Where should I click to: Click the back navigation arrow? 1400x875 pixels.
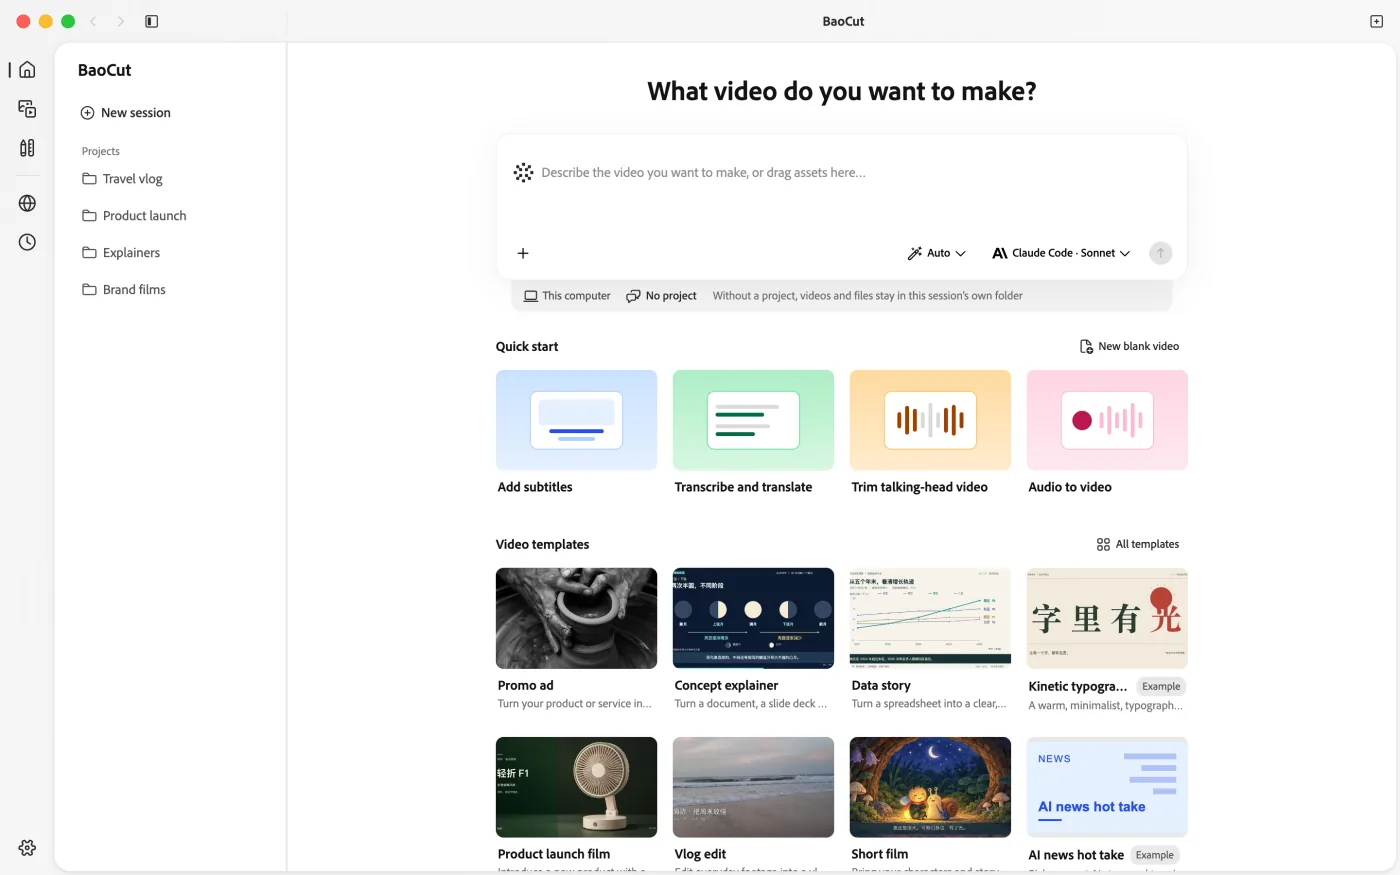94,21
